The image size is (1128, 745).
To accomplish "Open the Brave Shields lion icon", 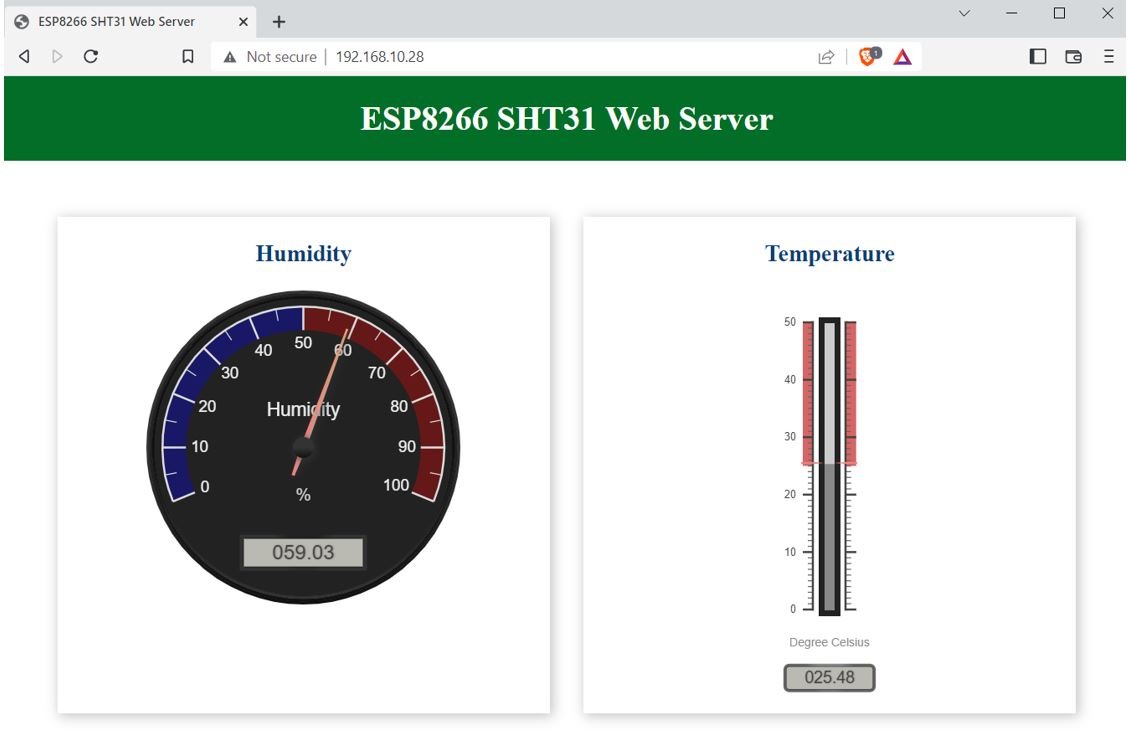I will (869, 56).
